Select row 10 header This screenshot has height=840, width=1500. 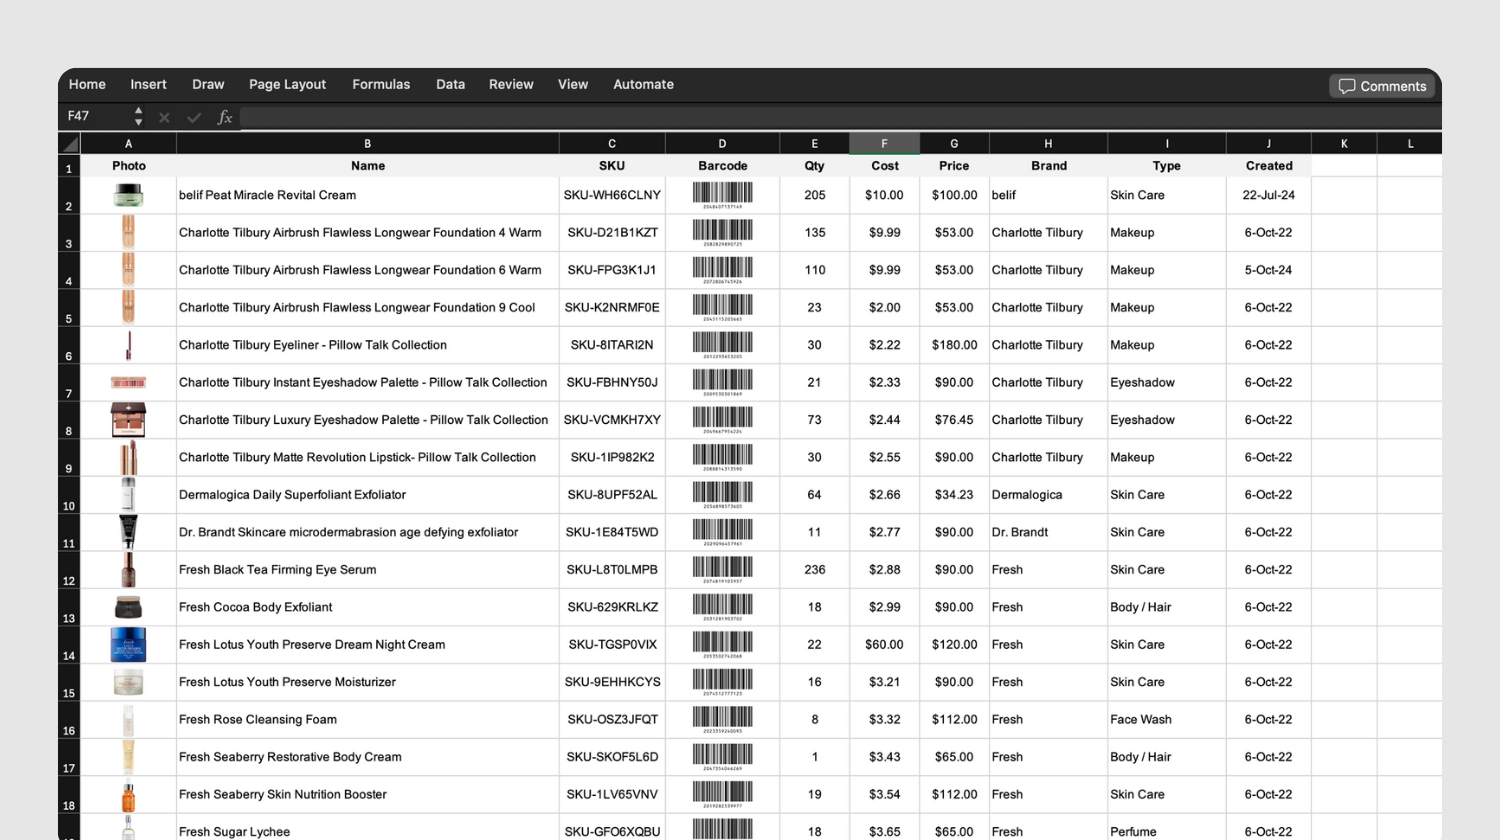(x=68, y=506)
